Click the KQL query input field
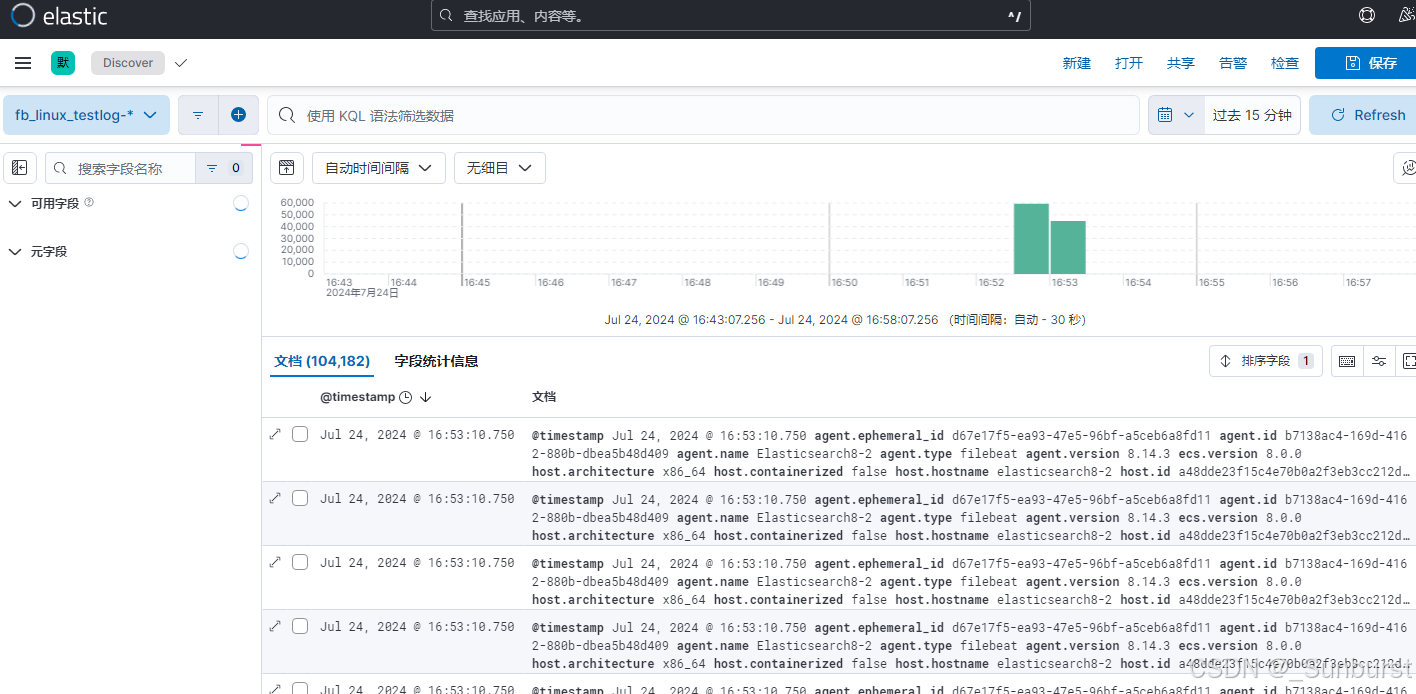 pos(700,114)
